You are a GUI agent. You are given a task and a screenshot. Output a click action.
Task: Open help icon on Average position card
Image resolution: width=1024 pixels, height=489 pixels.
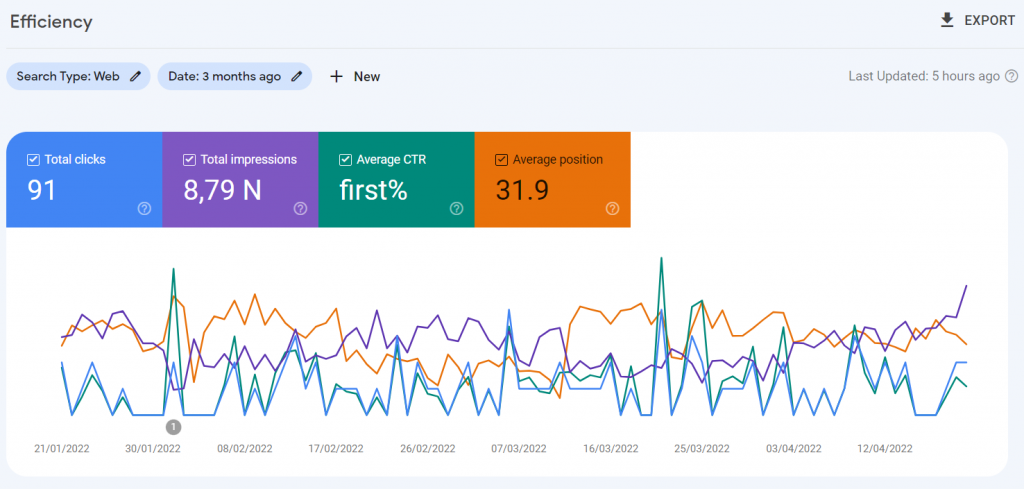click(x=613, y=208)
